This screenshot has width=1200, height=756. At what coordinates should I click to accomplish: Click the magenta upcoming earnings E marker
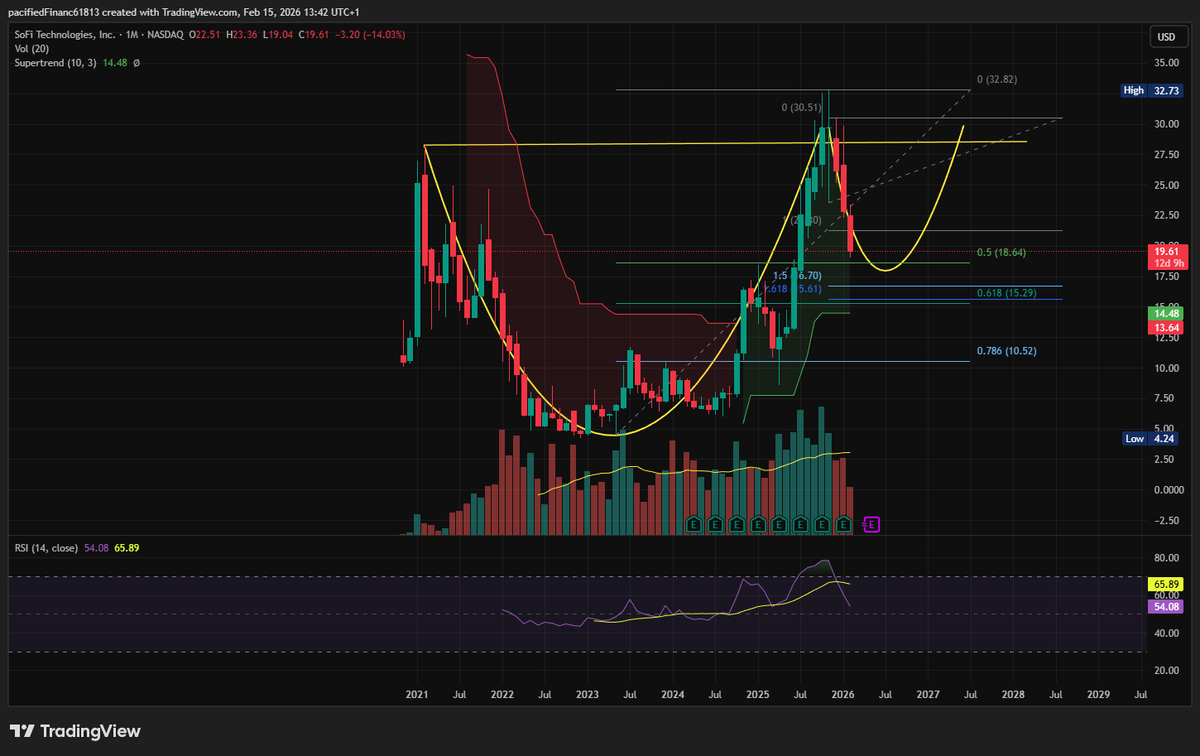tap(872, 523)
